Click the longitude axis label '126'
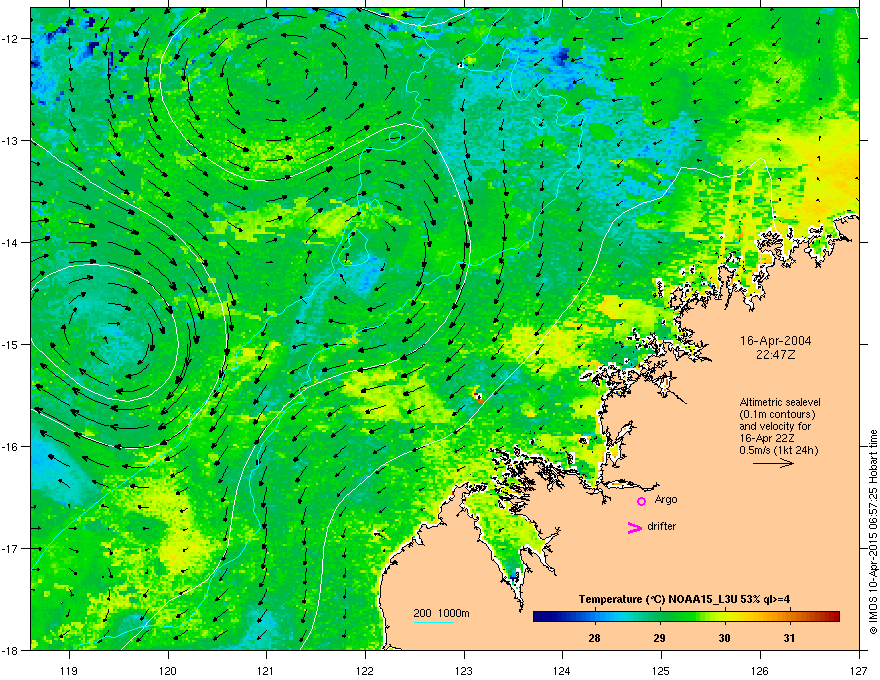880x680 pixels. (760, 670)
